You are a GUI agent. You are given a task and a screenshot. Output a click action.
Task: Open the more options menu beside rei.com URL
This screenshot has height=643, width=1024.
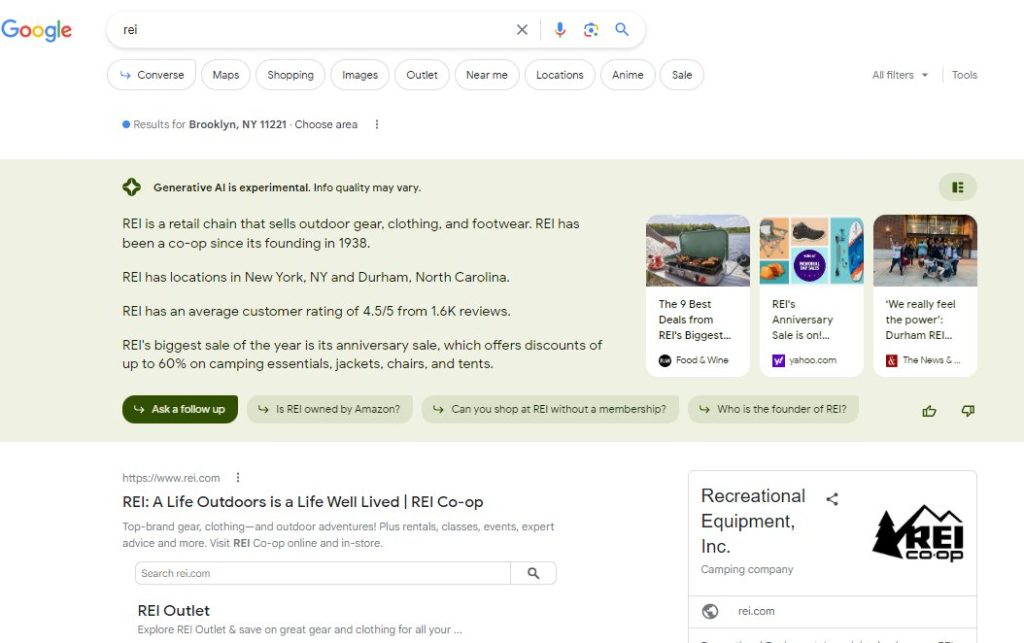coord(238,478)
